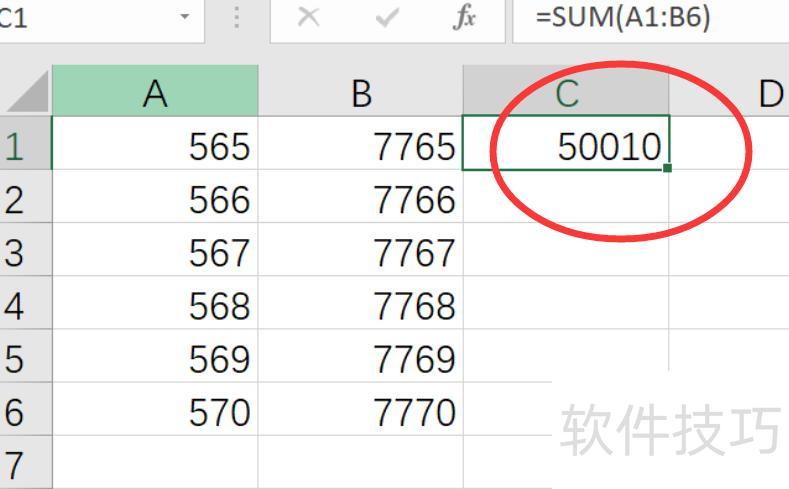
Task: Expand the Name Box dropdown arrow
Action: (x=185, y=17)
